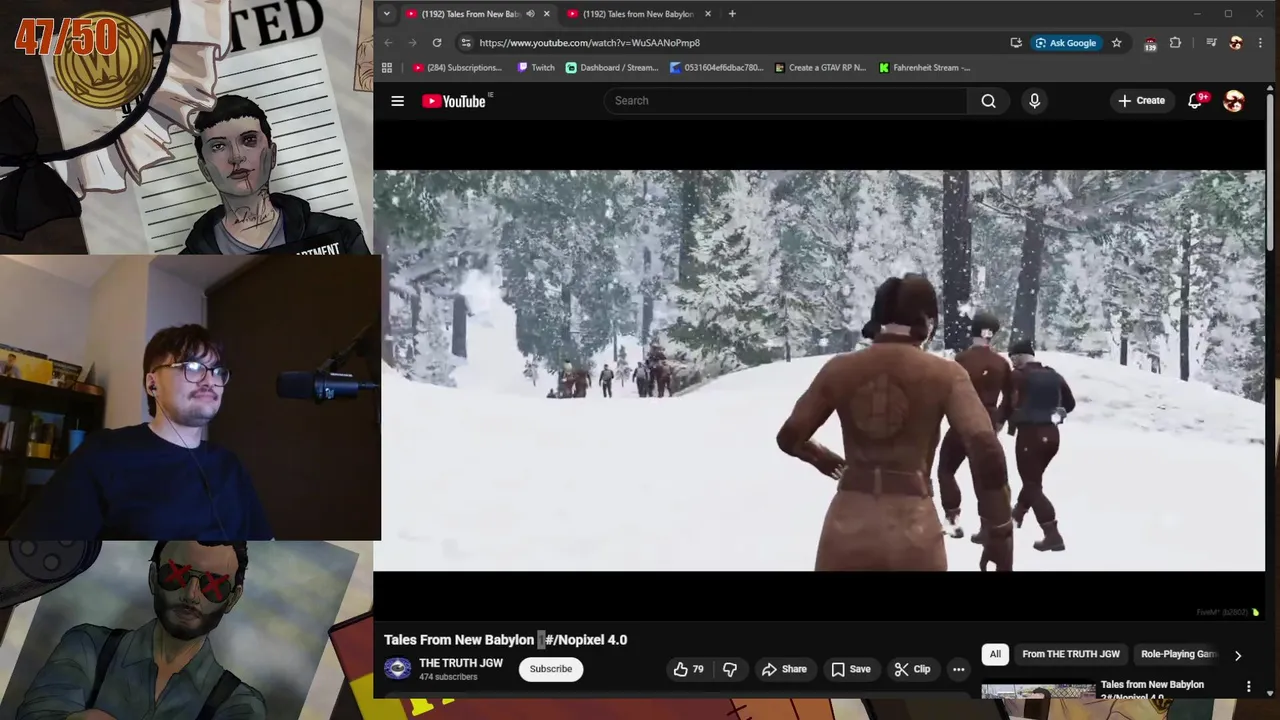This screenshot has height=720, width=1280.
Task: Open the media control icon in Chrome toolbar
Action: click(1211, 43)
